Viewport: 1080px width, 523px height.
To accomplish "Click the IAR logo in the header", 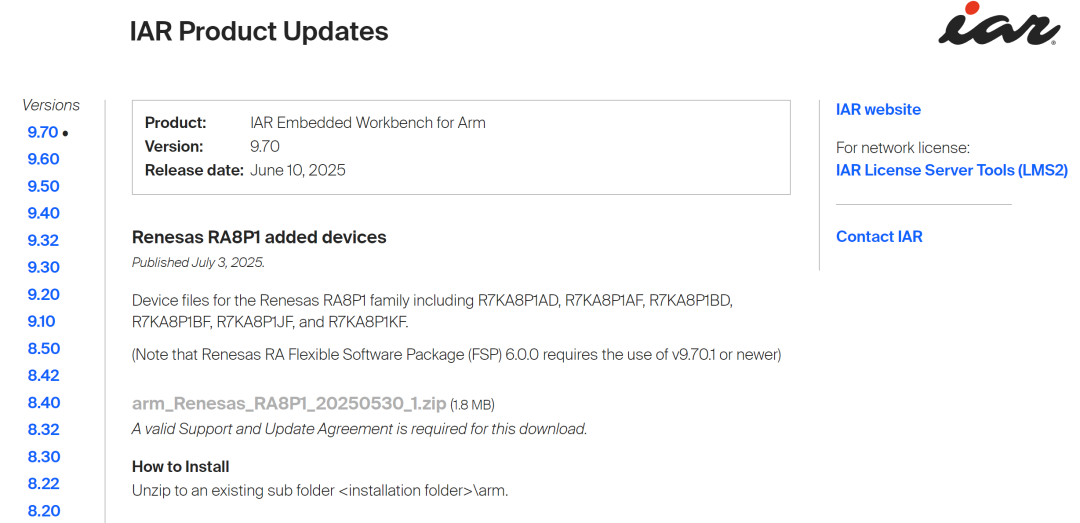I will (999, 24).
